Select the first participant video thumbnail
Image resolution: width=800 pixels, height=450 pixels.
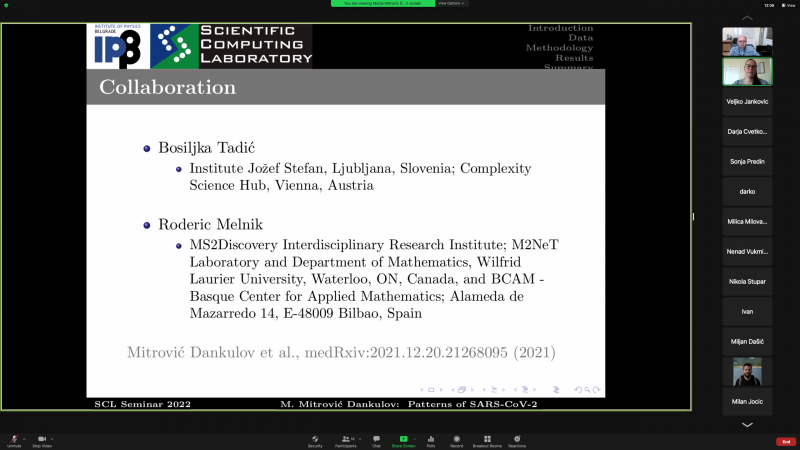(x=747, y=41)
